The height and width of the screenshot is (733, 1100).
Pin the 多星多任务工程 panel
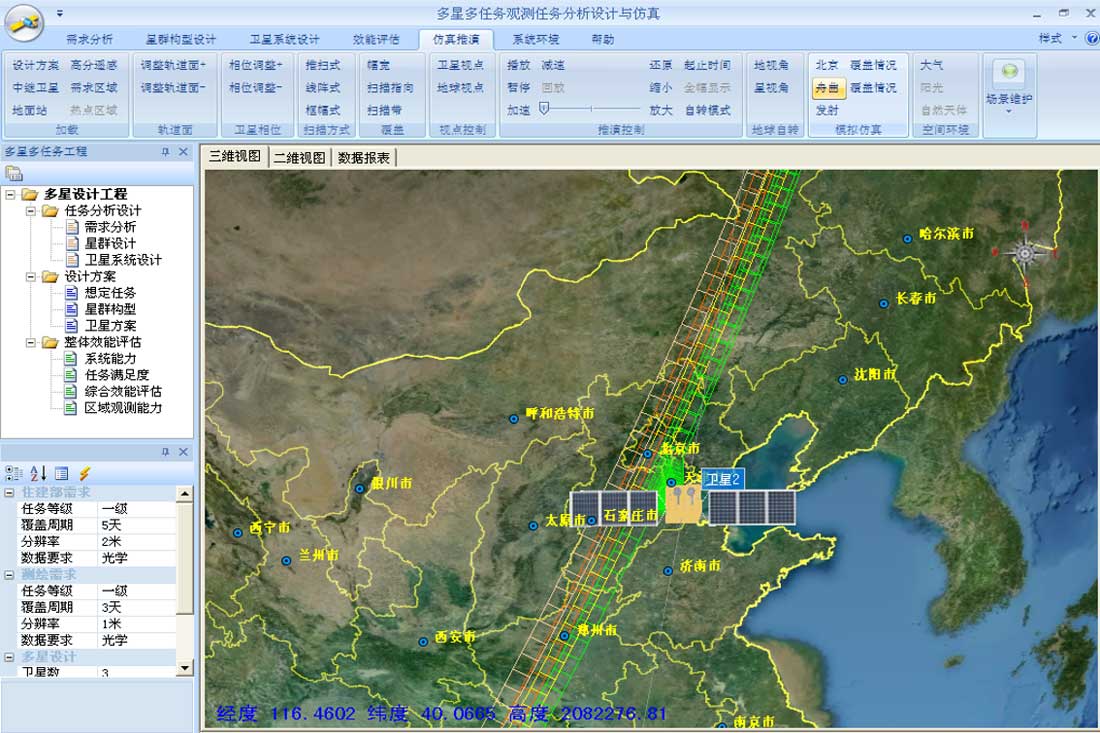pyautogui.click(x=166, y=152)
